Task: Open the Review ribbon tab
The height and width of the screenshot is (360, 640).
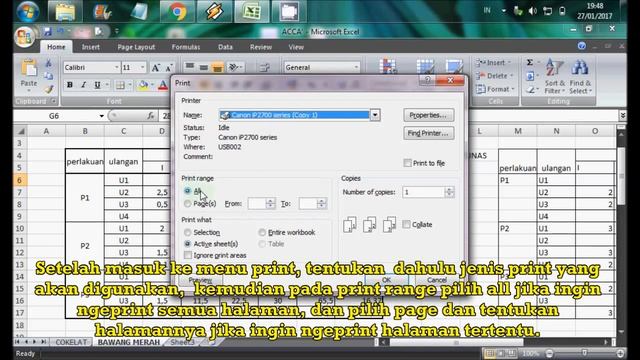Action: click(261, 47)
